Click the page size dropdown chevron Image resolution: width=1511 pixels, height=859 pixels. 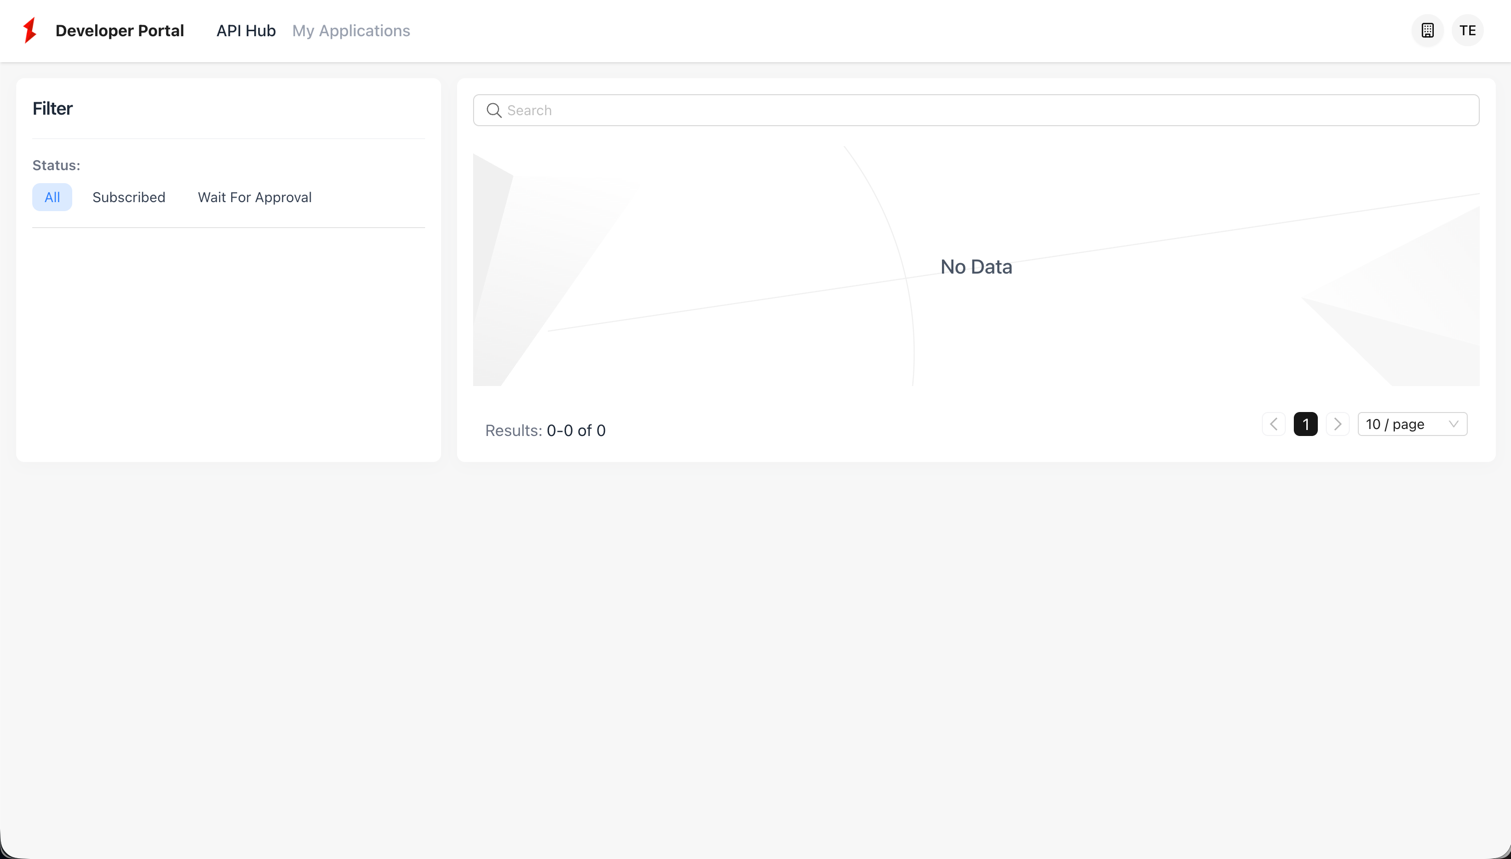tap(1453, 424)
